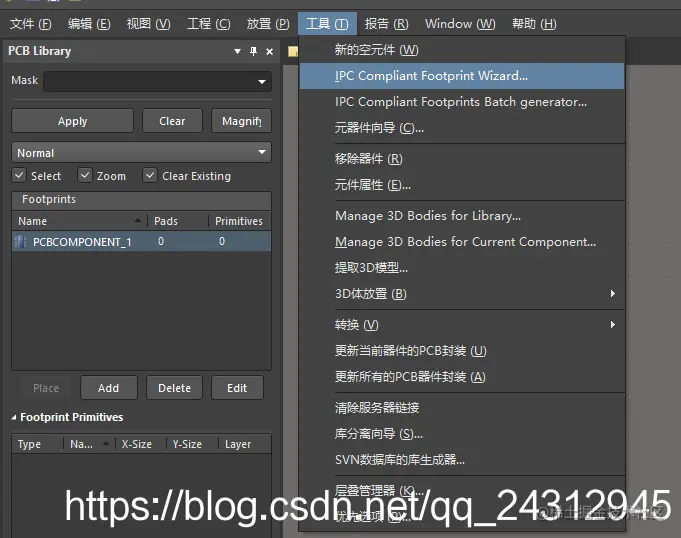The height and width of the screenshot is (538, 681).
Task: Click the Edit footprint button
Action: tap(237, 388)
